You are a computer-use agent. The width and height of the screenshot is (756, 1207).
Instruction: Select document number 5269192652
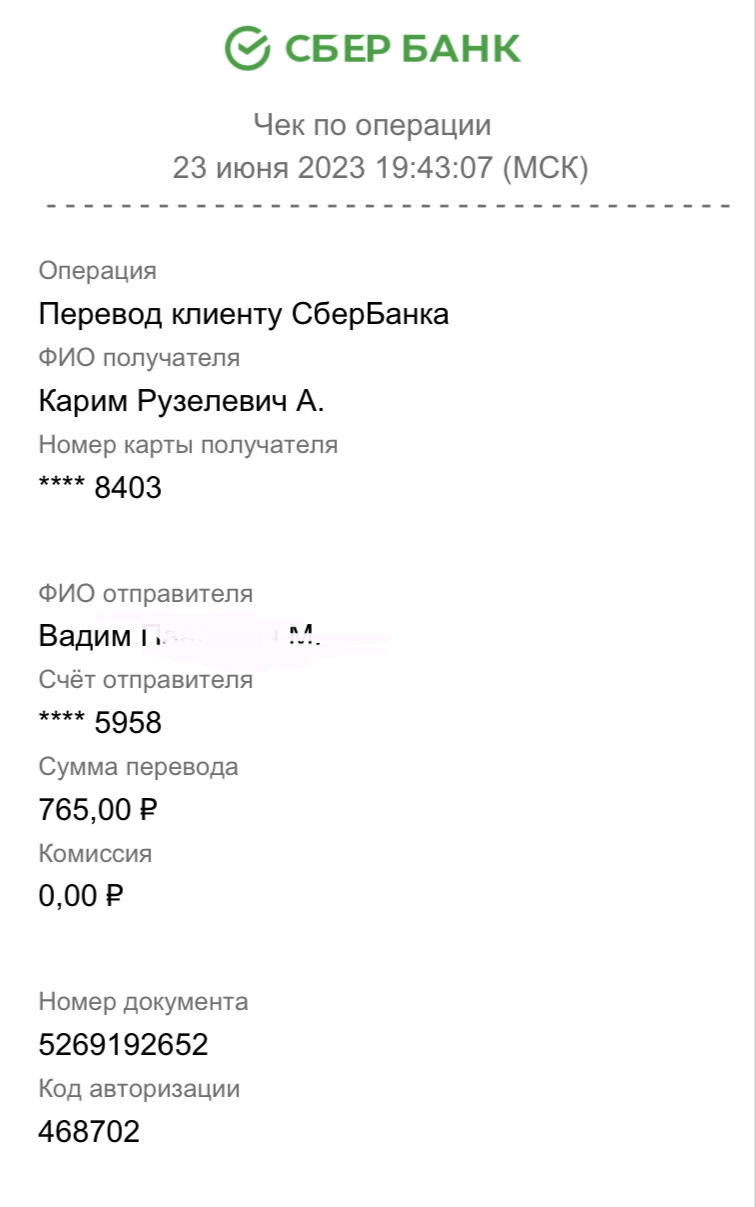(124, 1045)
